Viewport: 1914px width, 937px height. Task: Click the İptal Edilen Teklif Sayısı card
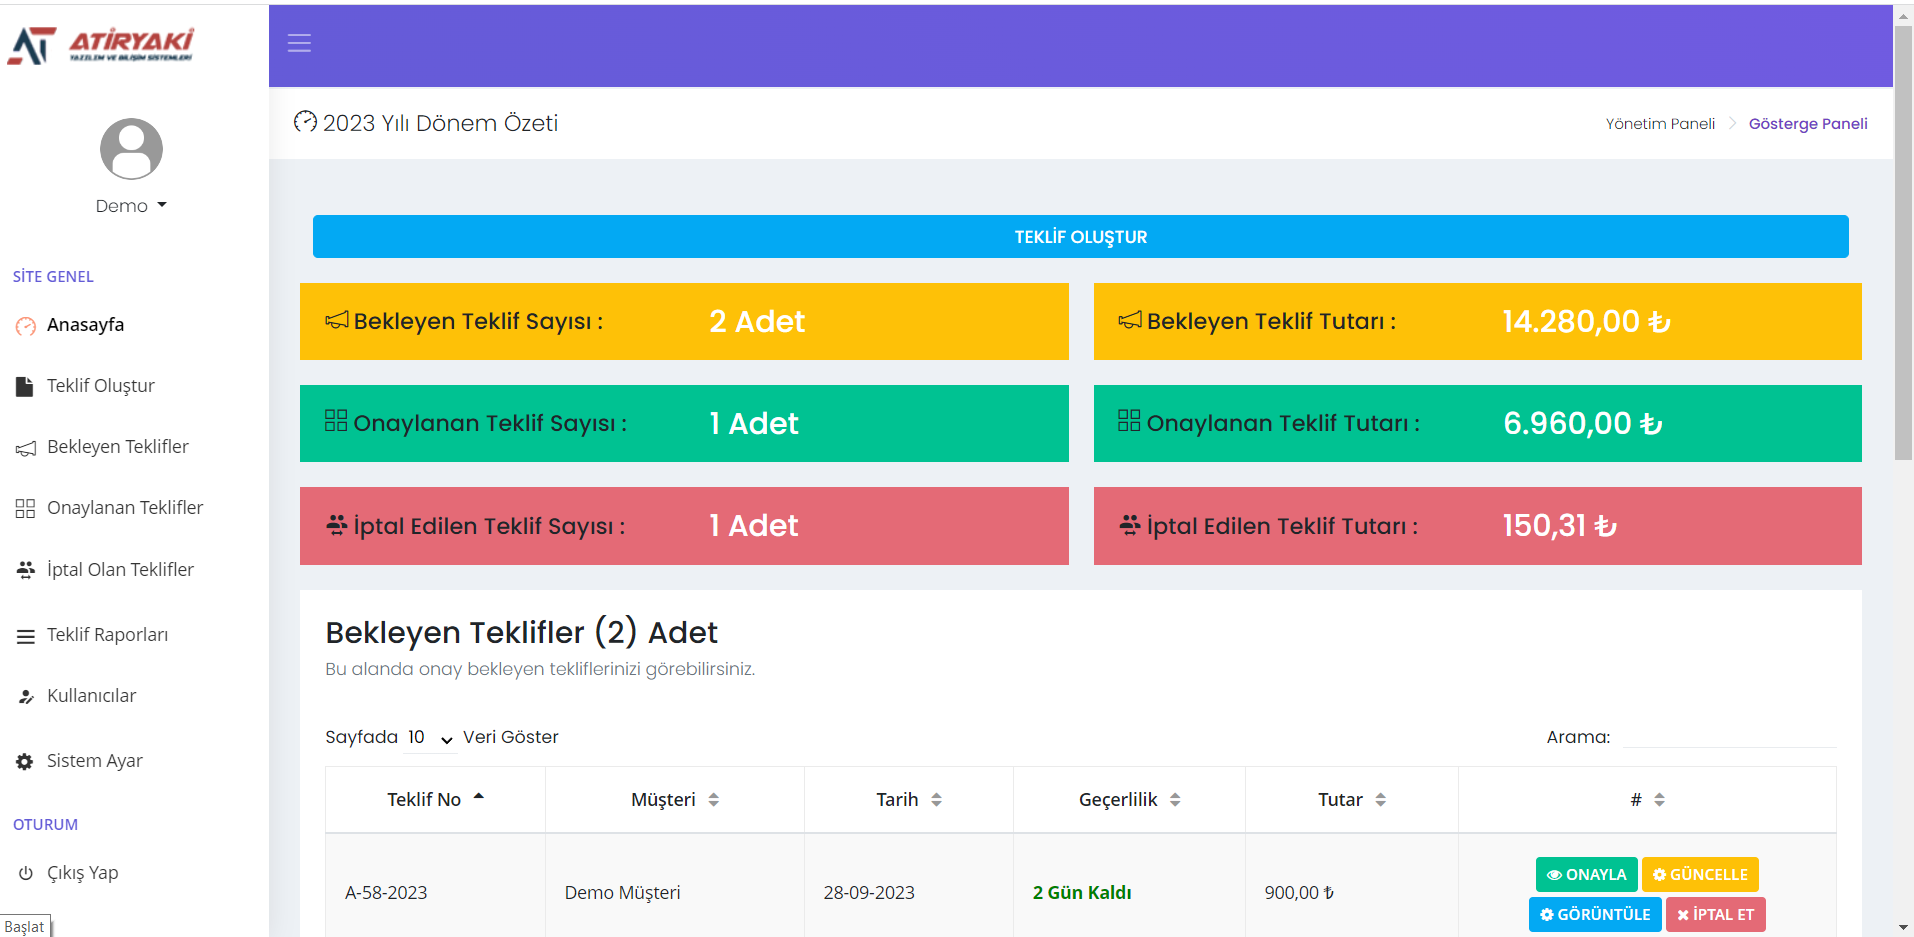tap(684, 526)
